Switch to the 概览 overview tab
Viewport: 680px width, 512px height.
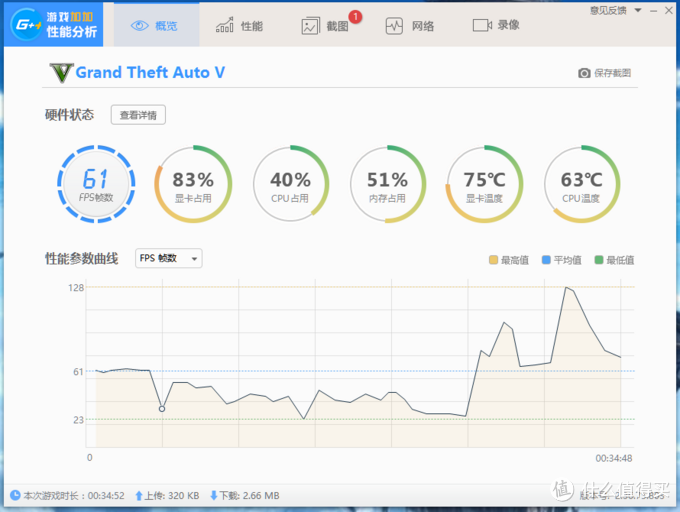157,25
